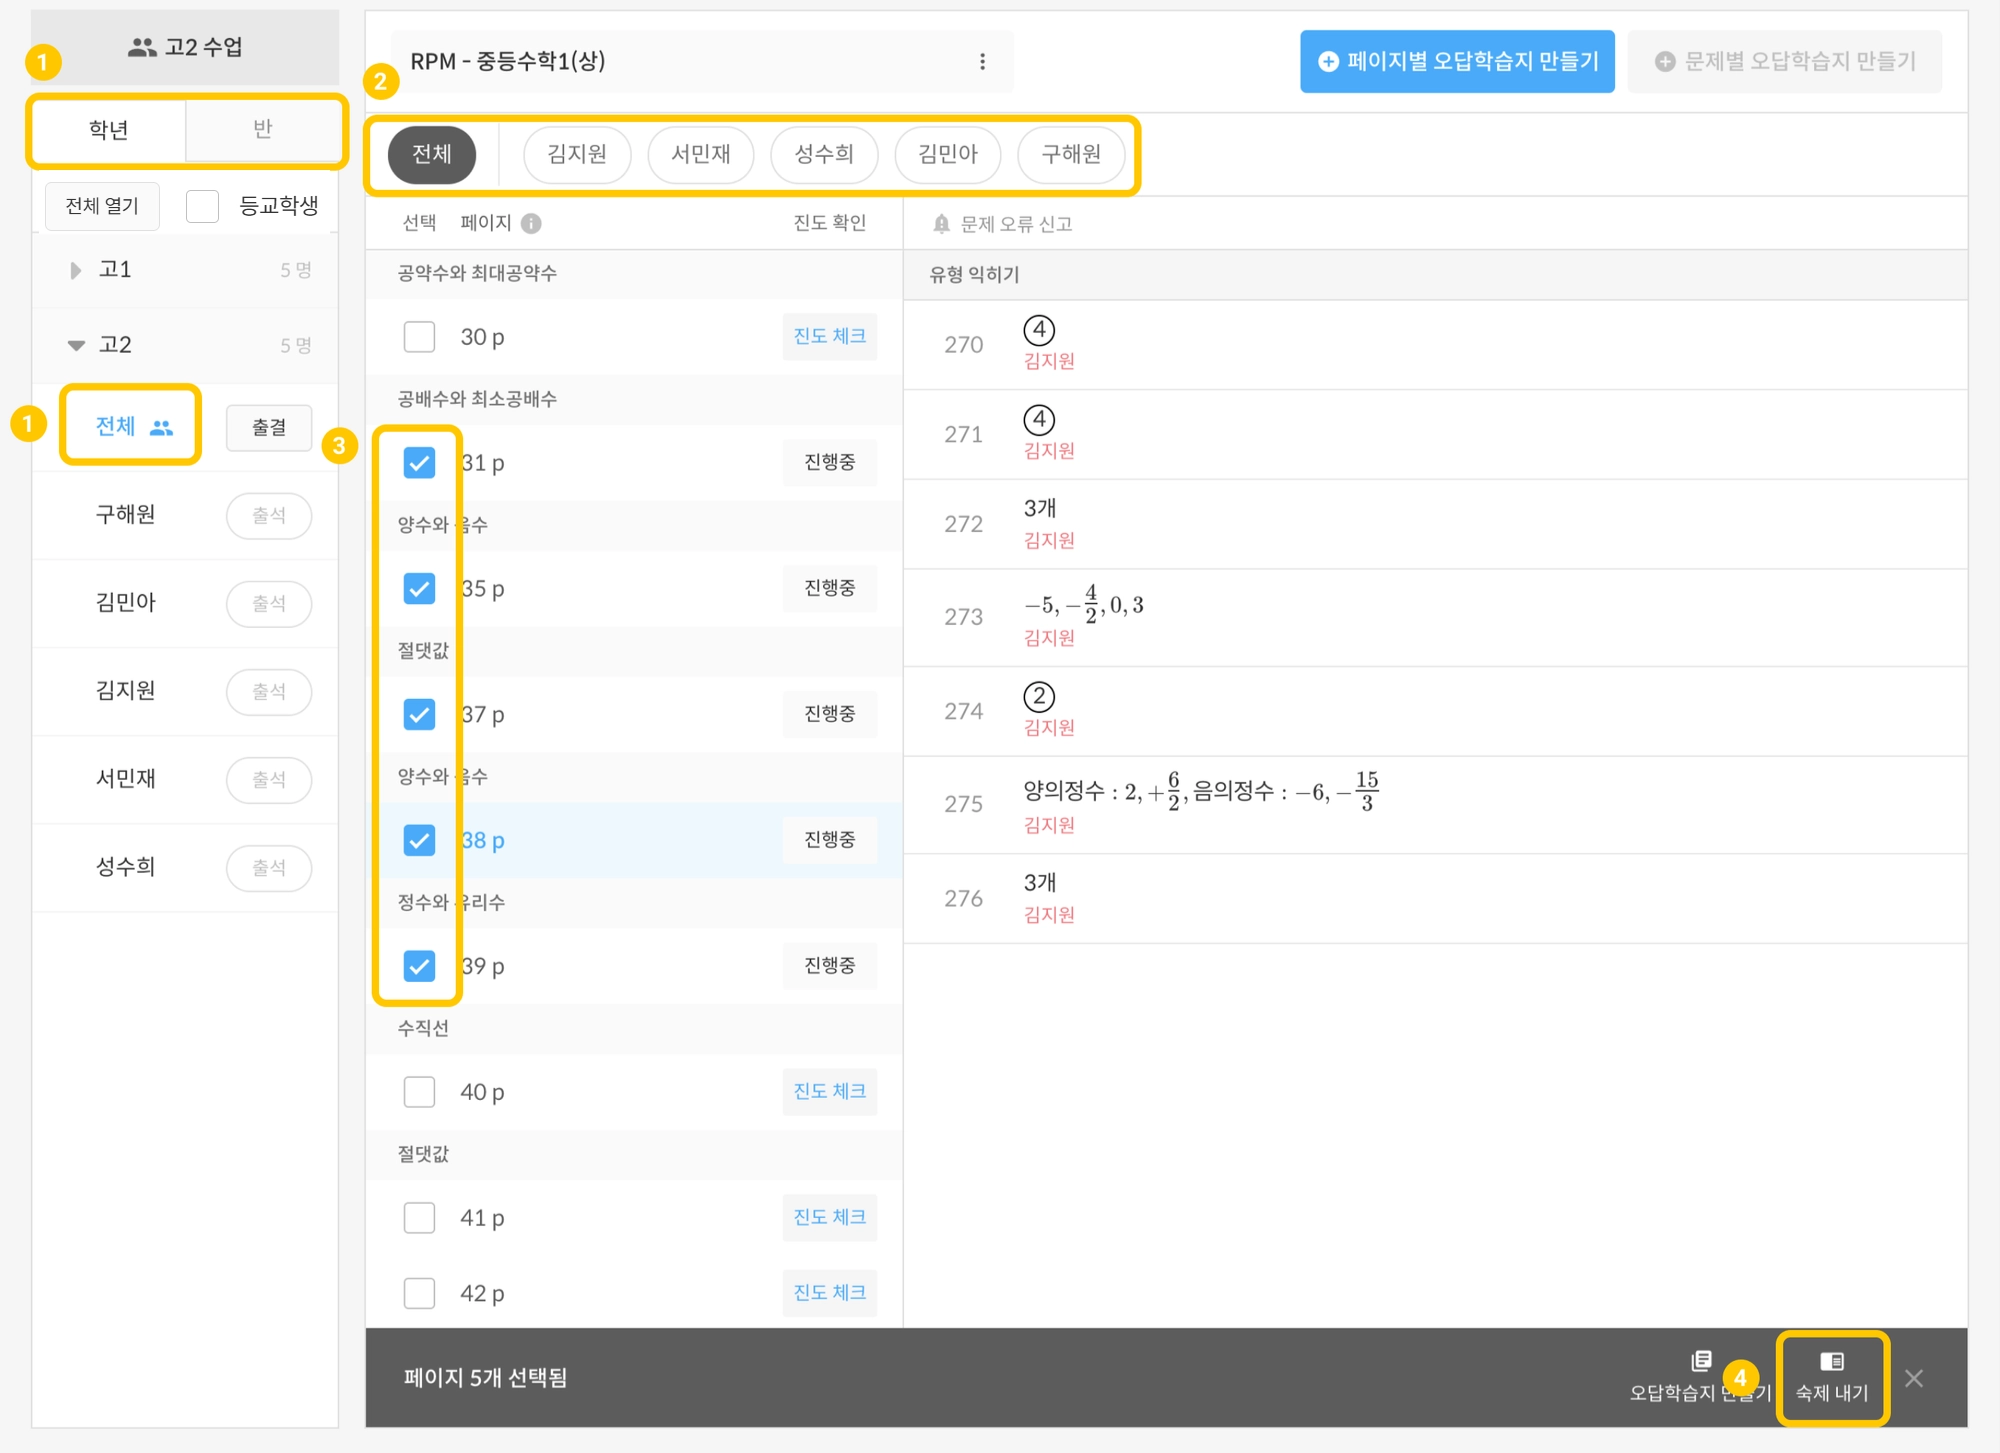Image resolution: width=2000 pixels, height=1453 pixels.
Task: Select the 서민재 student tab
Action: coord(700,154)
